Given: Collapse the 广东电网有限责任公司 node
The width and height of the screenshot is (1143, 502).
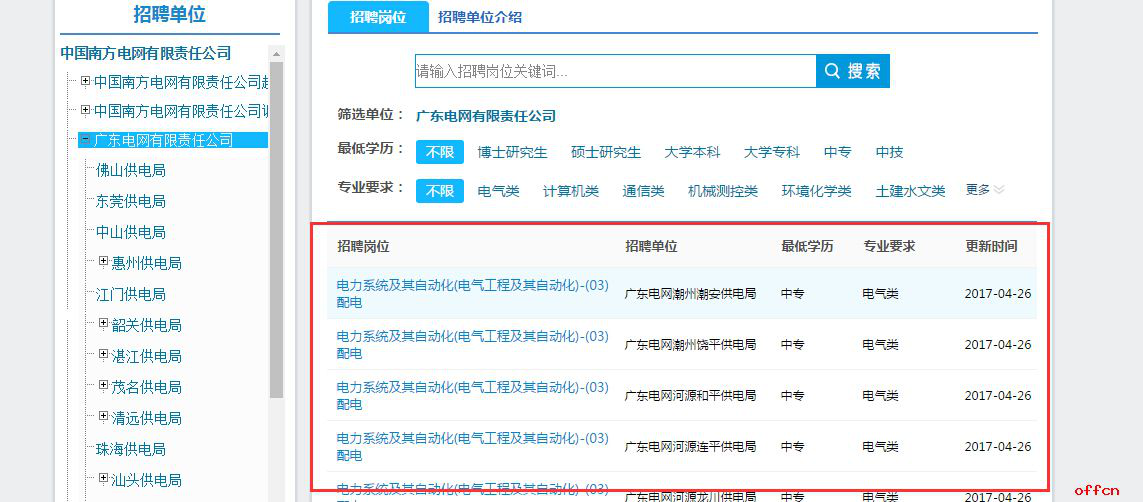Looking at the screenshot, I should (x=85, y=140).
